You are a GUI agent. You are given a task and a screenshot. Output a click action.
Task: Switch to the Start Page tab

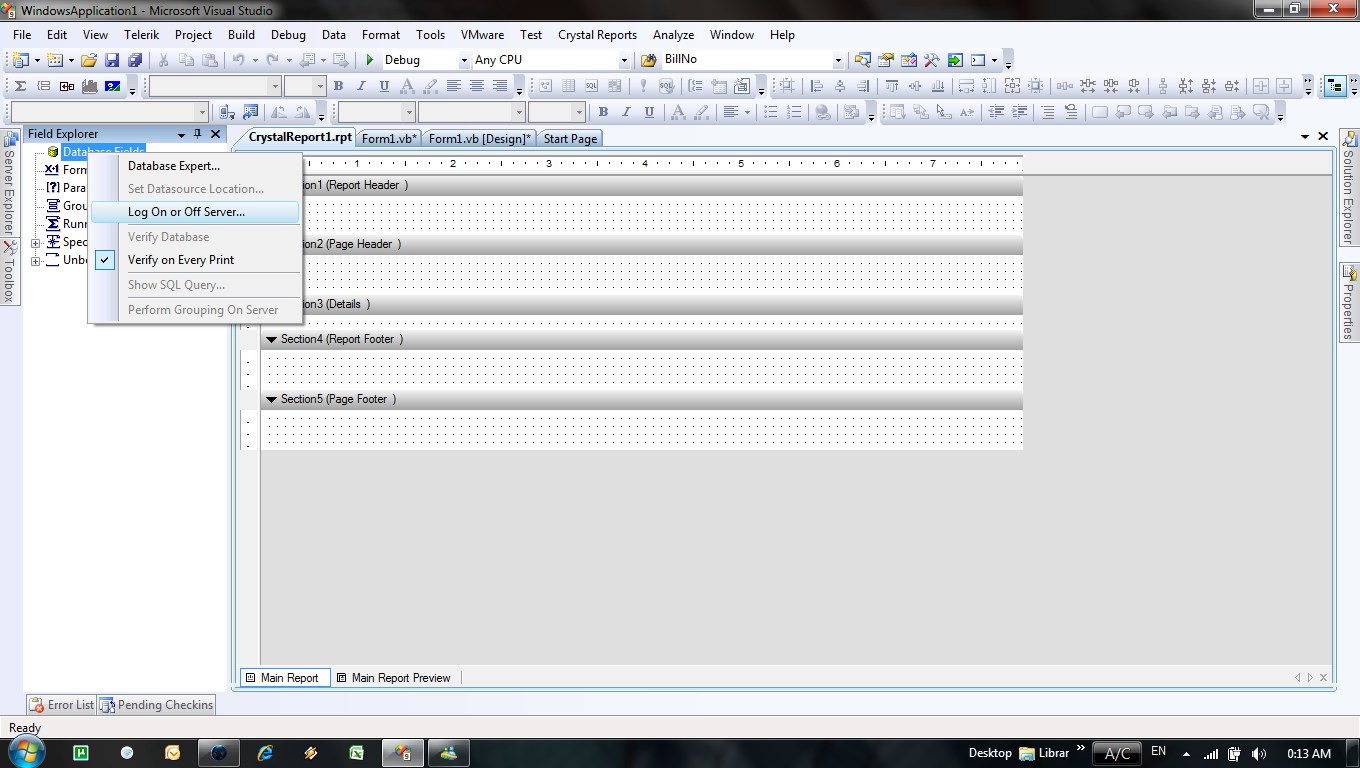[570, 139]
